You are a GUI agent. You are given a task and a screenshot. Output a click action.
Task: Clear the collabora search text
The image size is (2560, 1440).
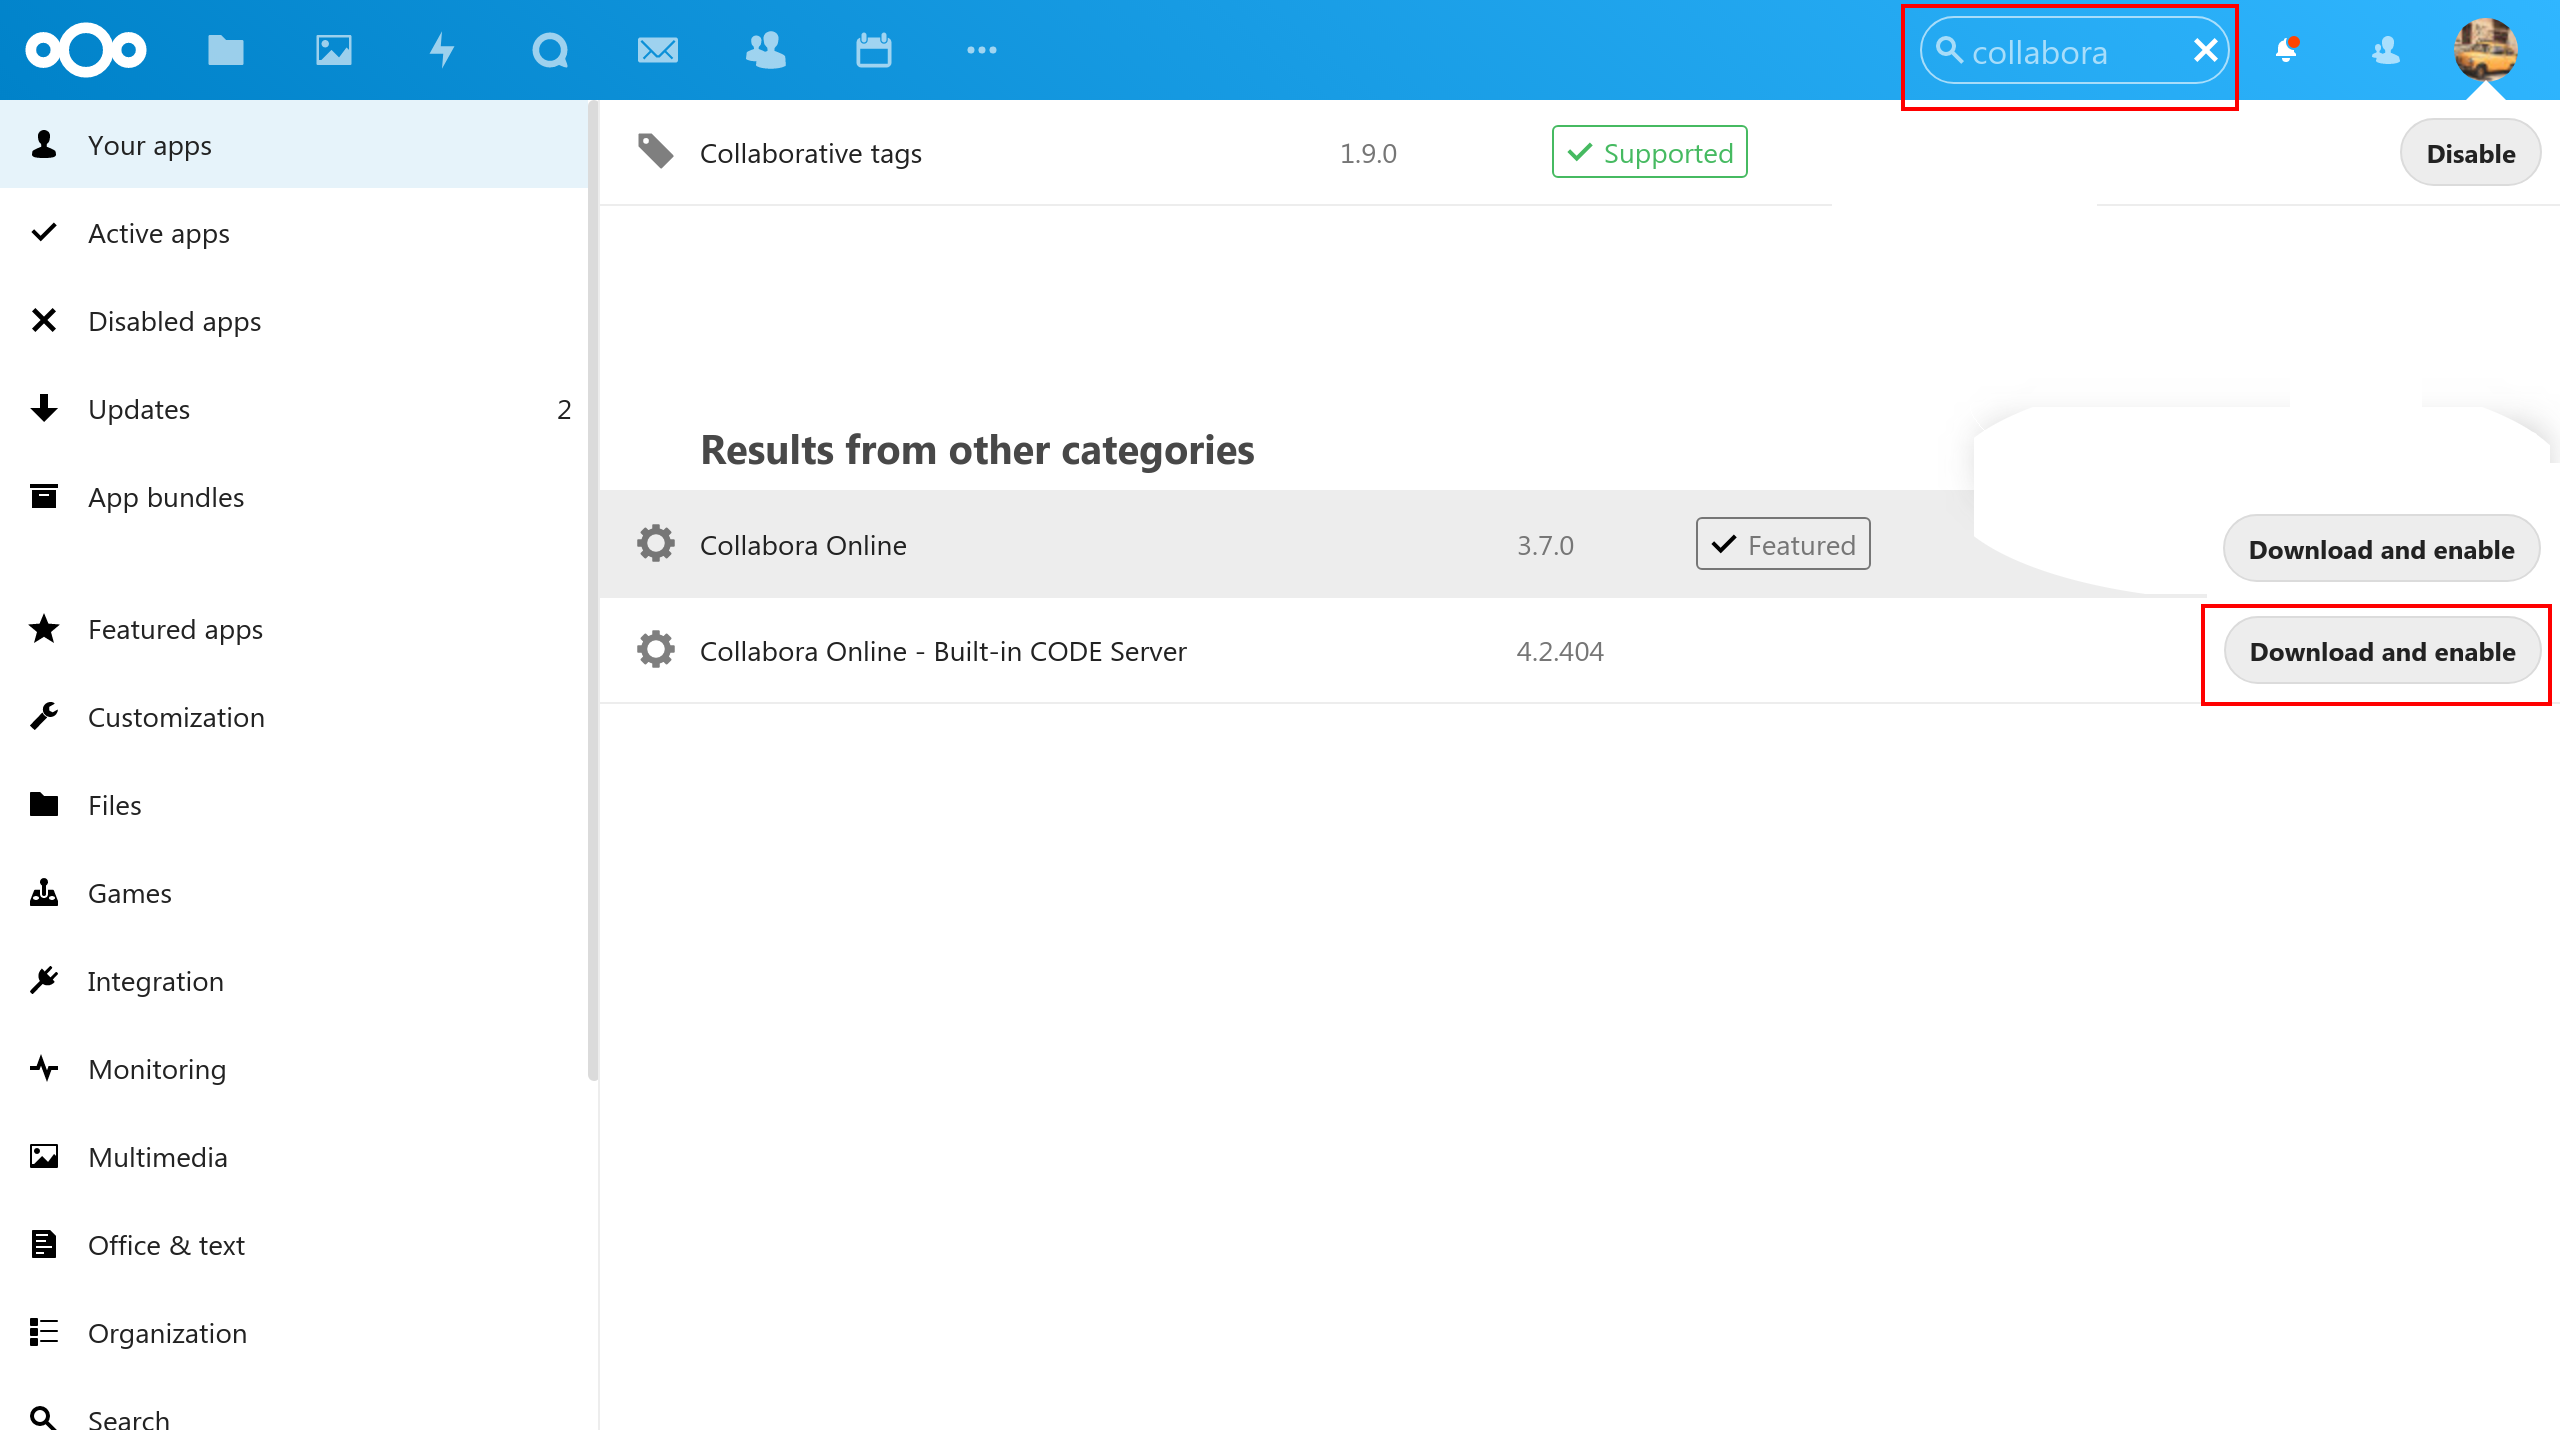2206,50
